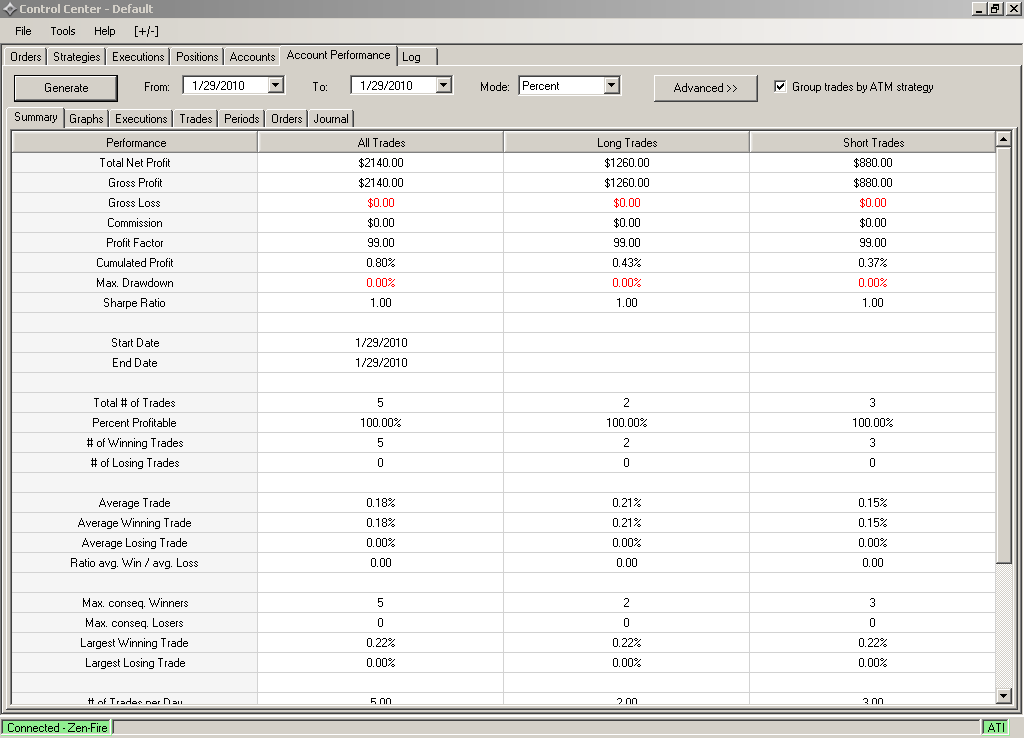Click the Long Trades column header
The image size is (1024, 738).
point(627,142)
